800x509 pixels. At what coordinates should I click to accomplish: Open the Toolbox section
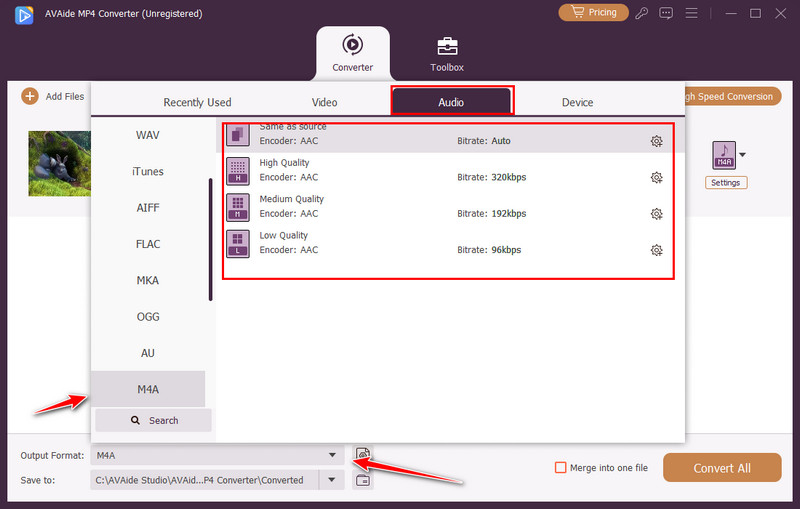447,54
